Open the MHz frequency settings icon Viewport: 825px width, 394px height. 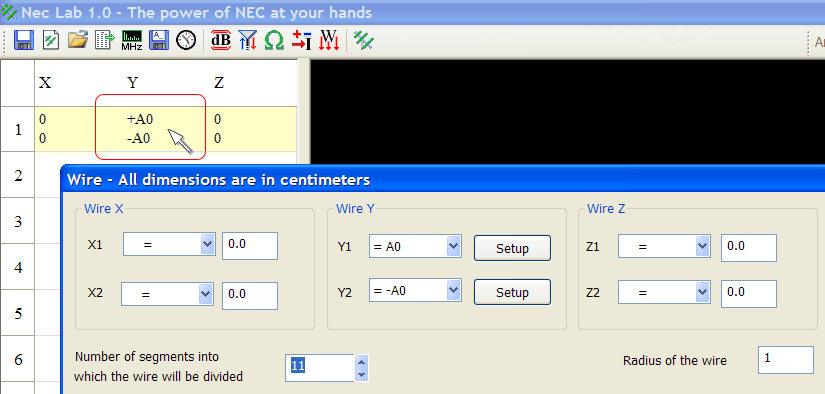click(x=132, y=40)
